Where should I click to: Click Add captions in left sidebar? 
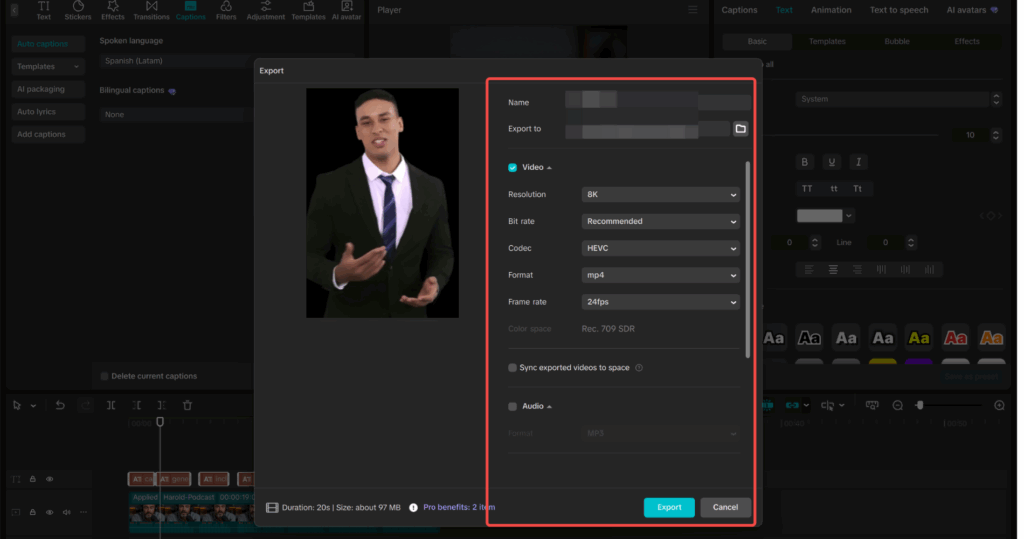(48, 135)
